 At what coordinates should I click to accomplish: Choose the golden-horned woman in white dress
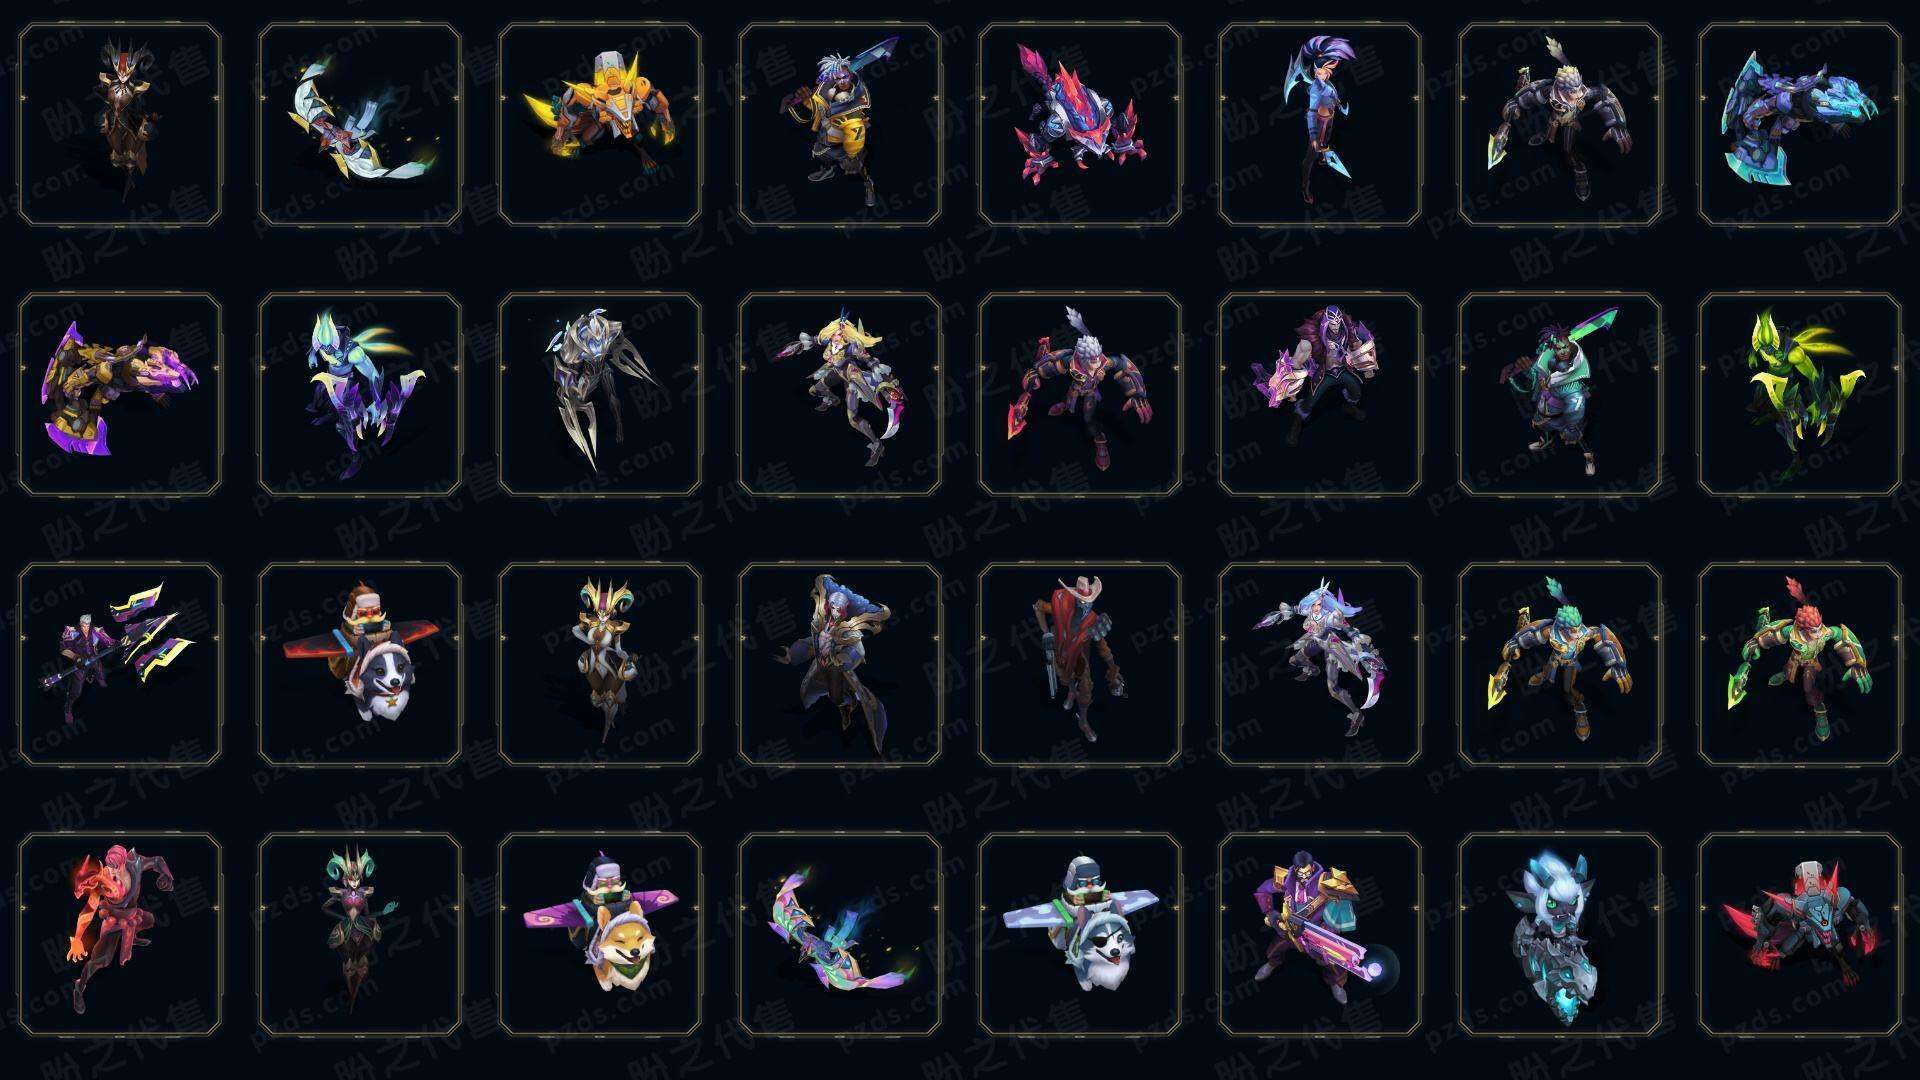[x=600, y=664]
